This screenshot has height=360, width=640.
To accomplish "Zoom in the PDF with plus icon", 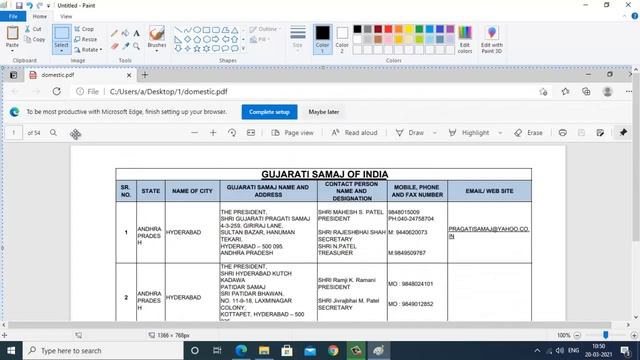I will (213, 133).
